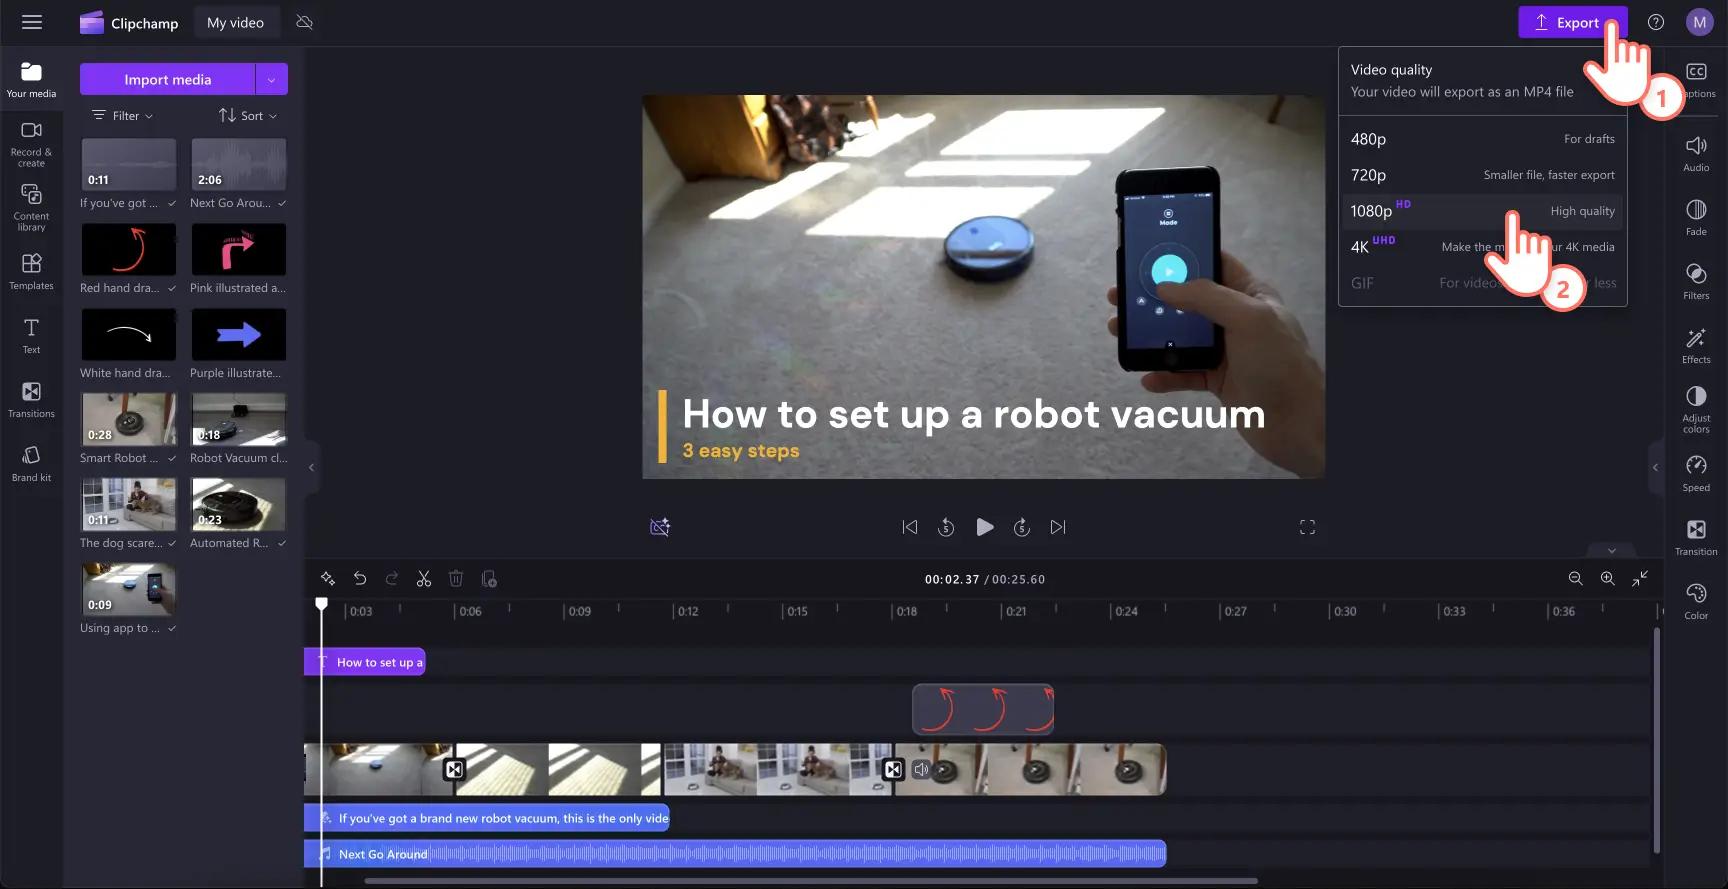Enter fullscreen preview mode
This screenshot has height=889, width=1728.
point(1307,527)
